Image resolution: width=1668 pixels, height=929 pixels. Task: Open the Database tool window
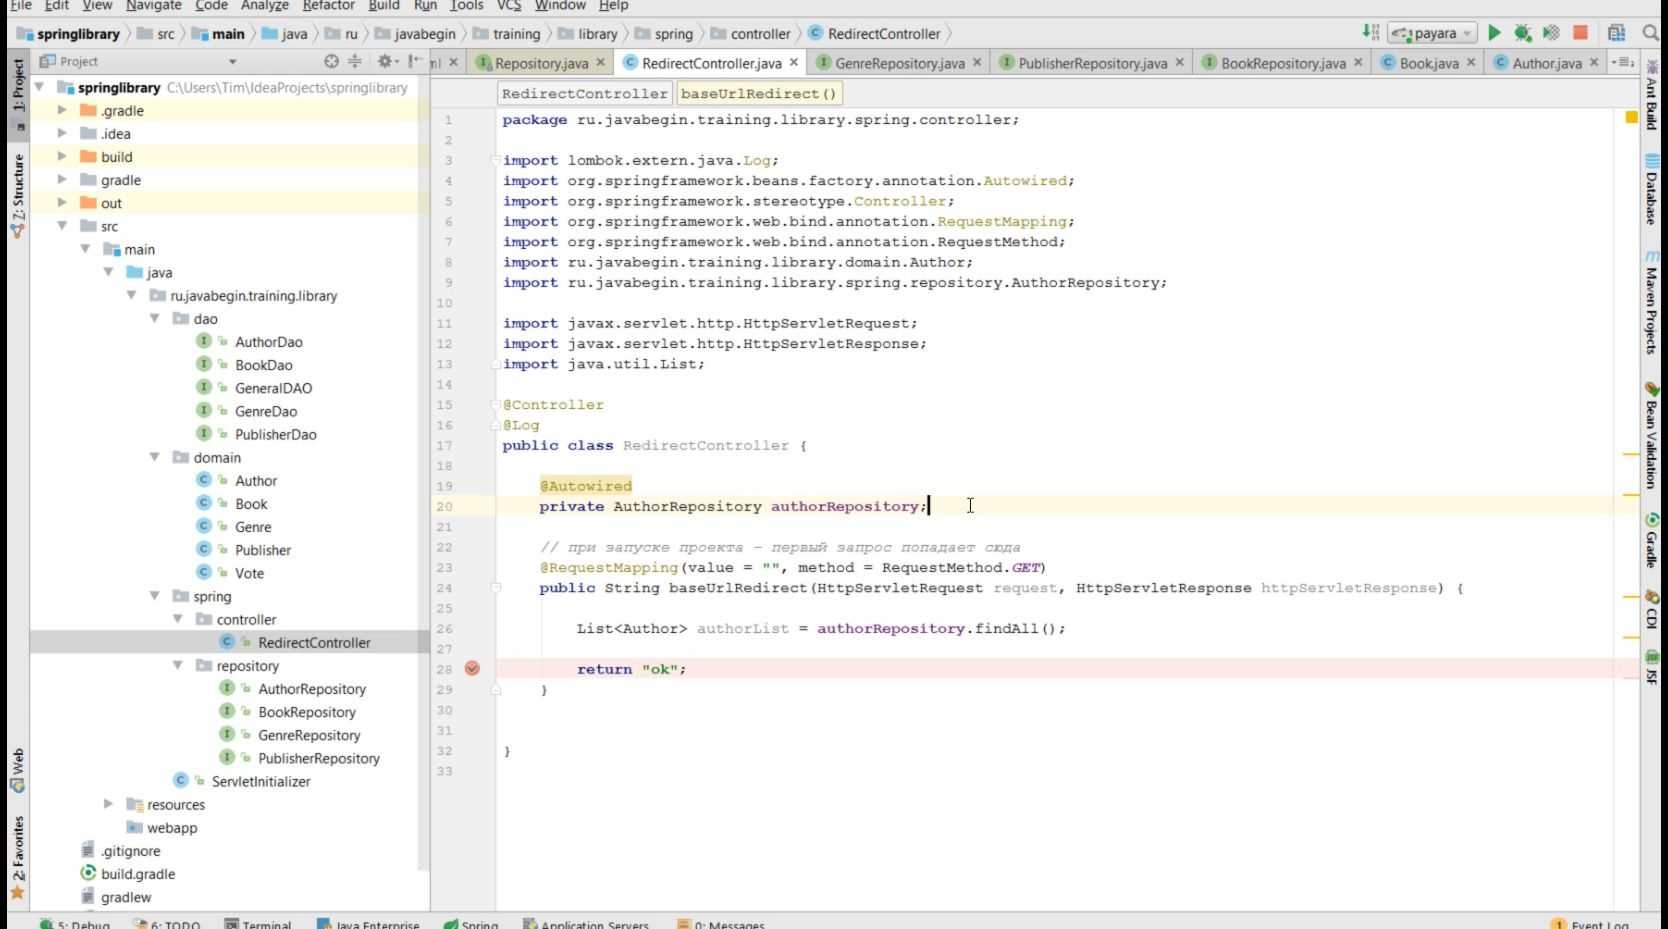(x=1651, y=190)
